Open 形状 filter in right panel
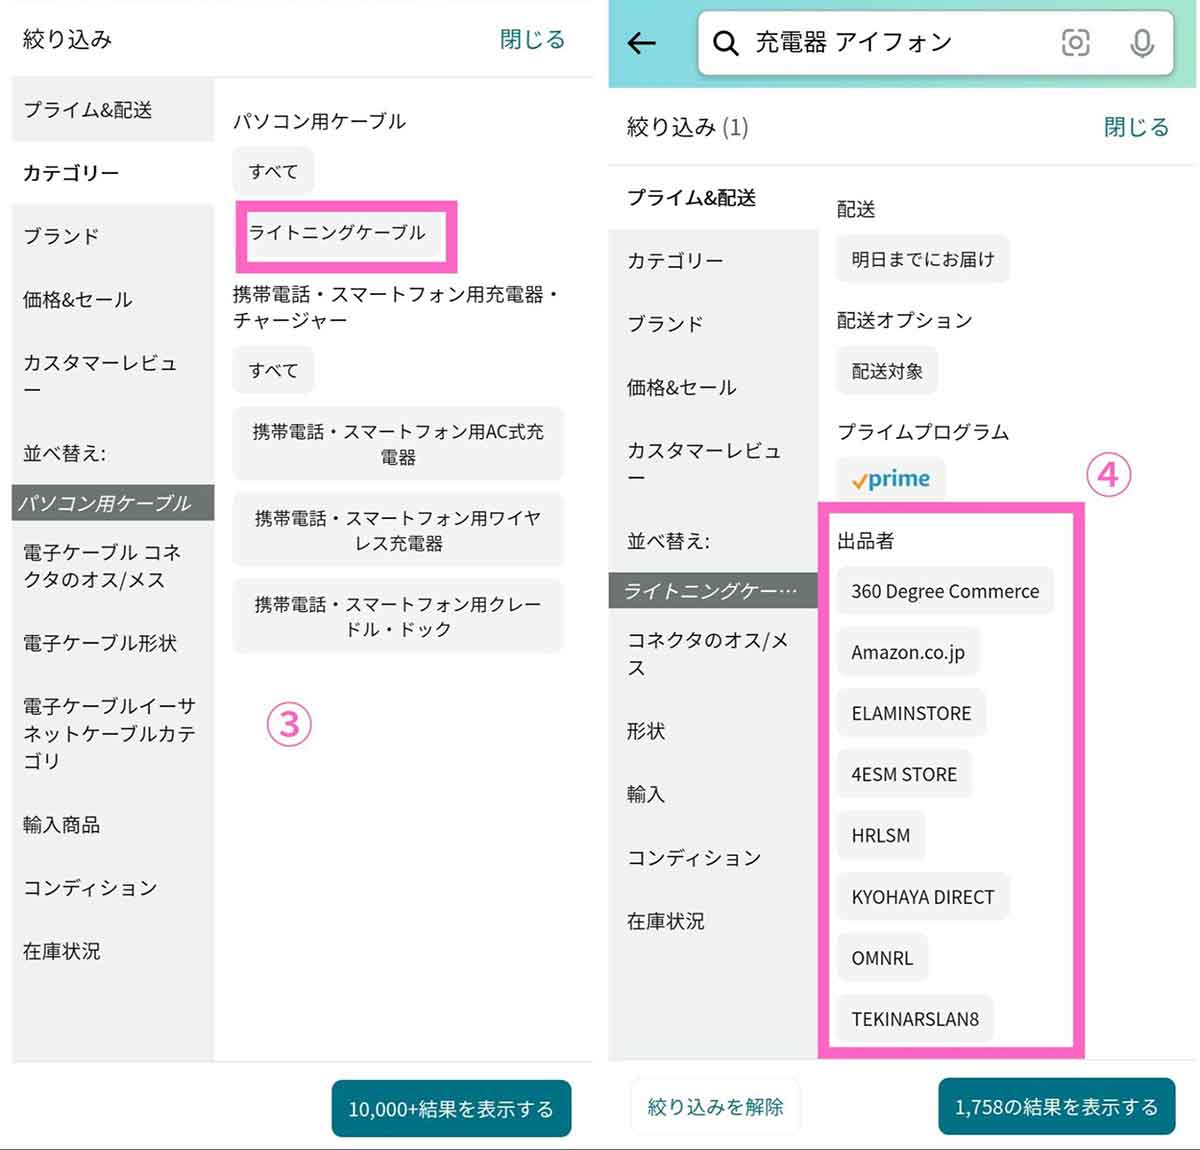Screen dimensions: 1200x1150 (713, 731)
